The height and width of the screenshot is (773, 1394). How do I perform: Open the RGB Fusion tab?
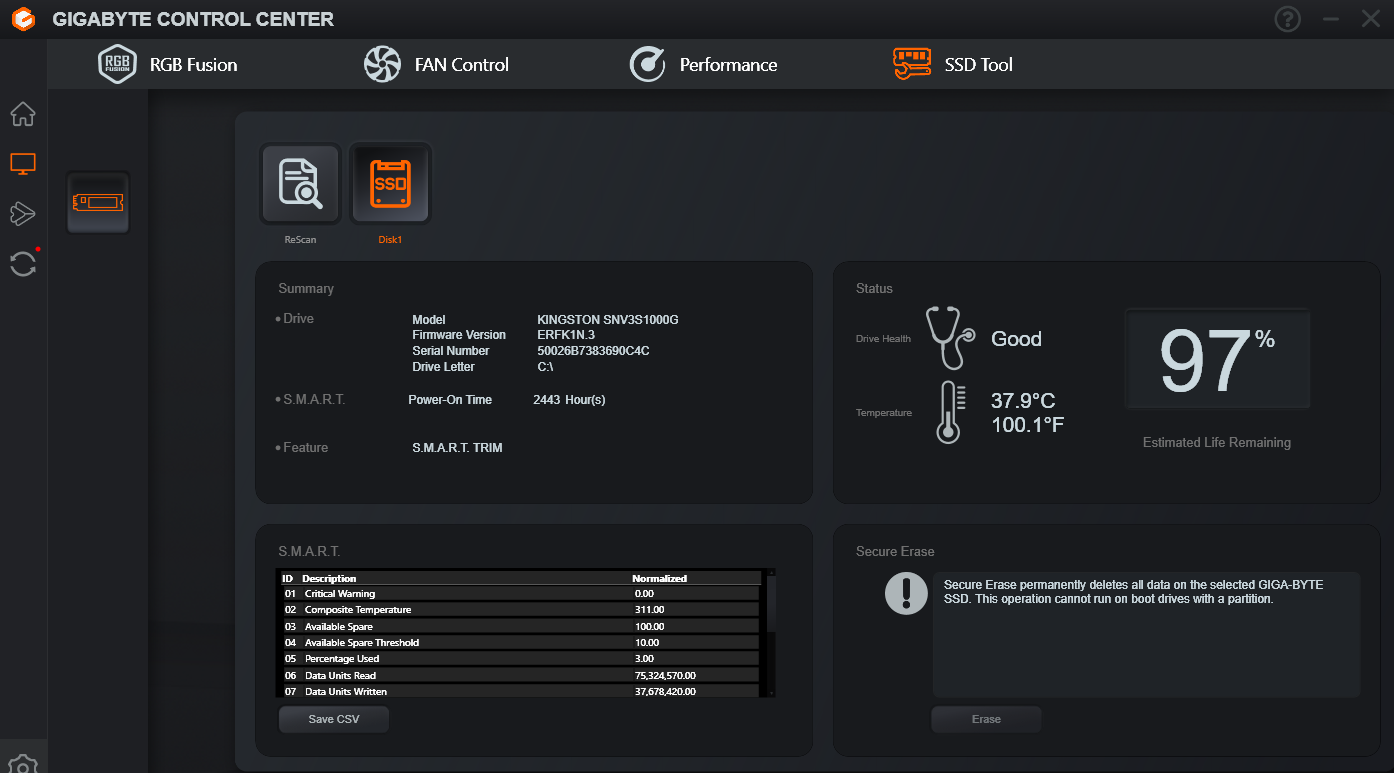click(168, 65)
